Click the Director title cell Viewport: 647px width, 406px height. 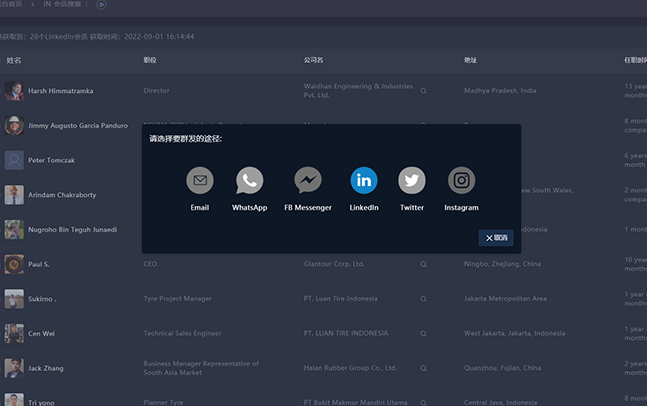pyautogui.click(x=156, y=90)
